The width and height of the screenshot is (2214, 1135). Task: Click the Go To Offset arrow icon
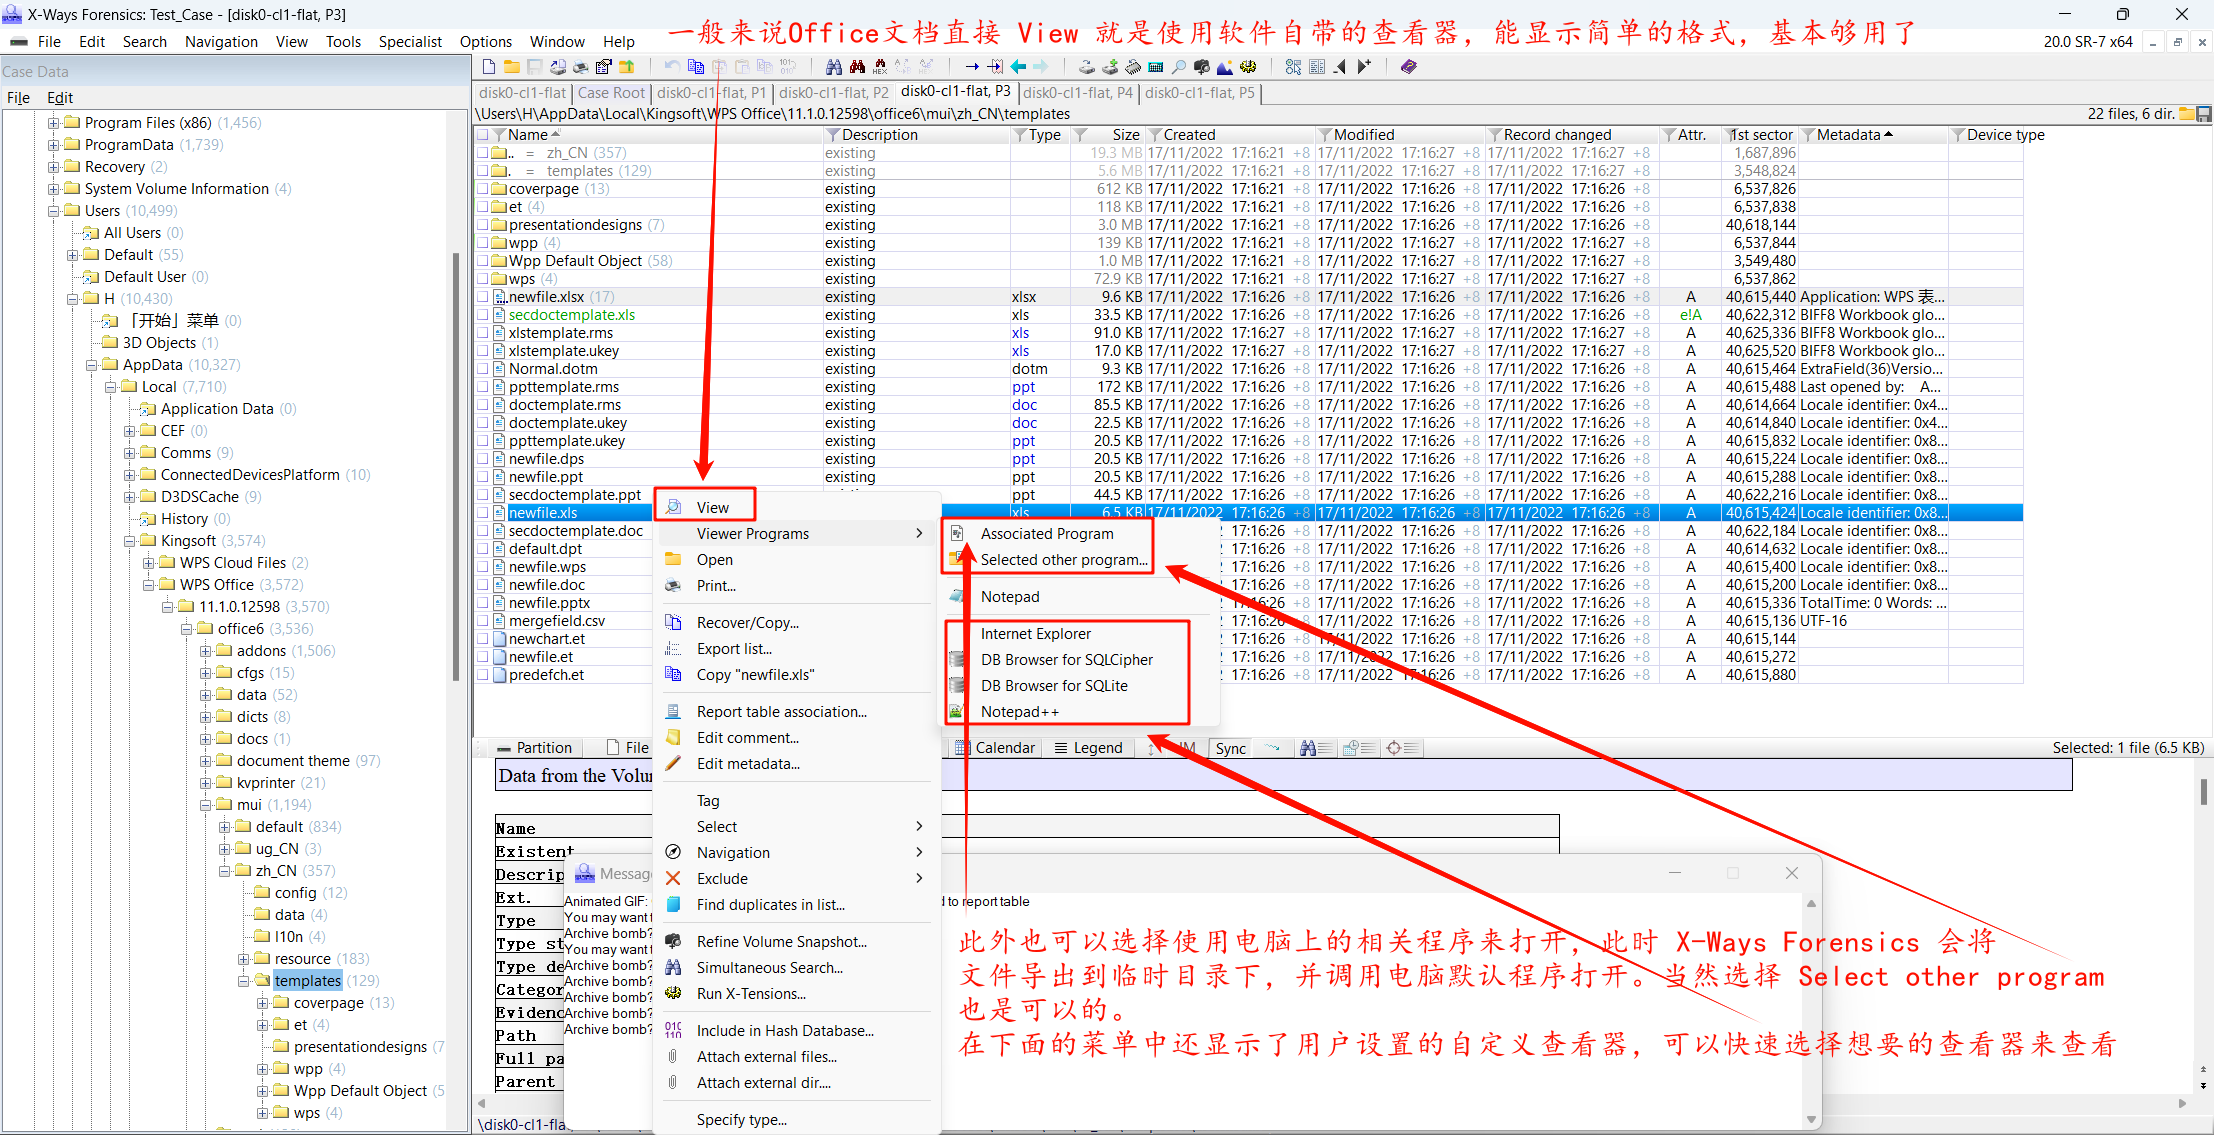point(972,67)
